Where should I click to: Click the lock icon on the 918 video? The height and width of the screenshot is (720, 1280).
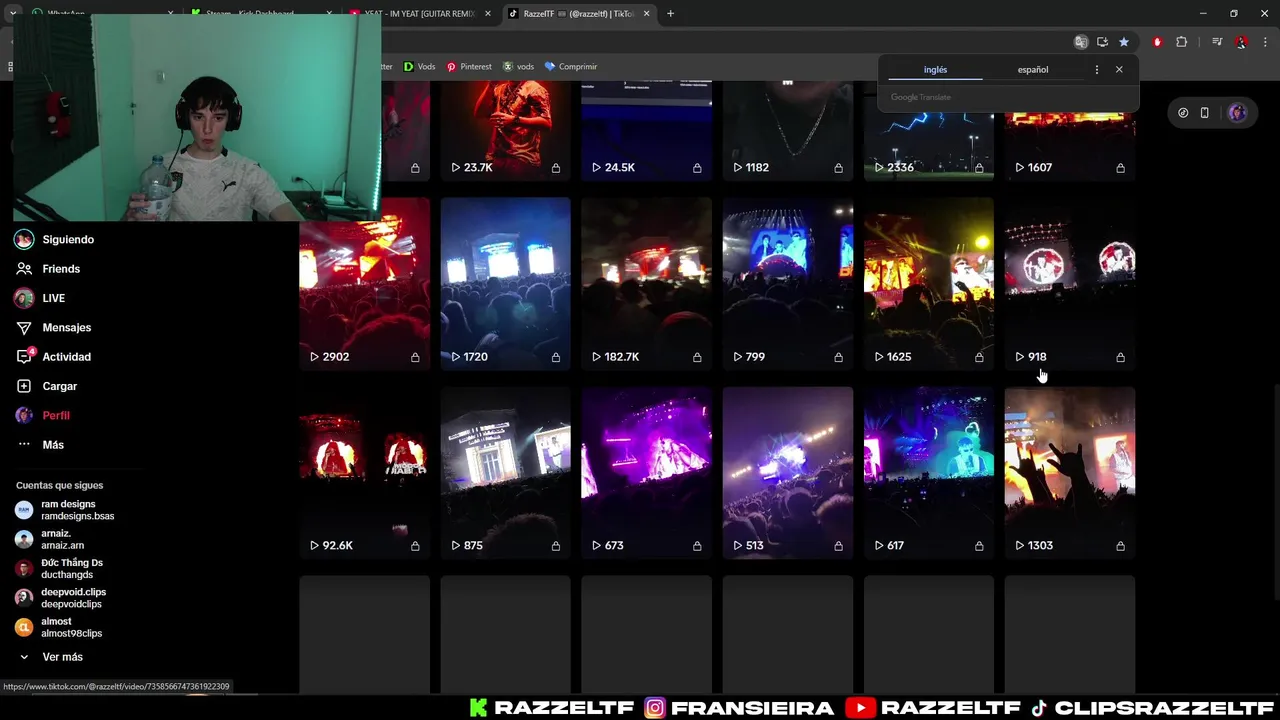coord(1120,357)
